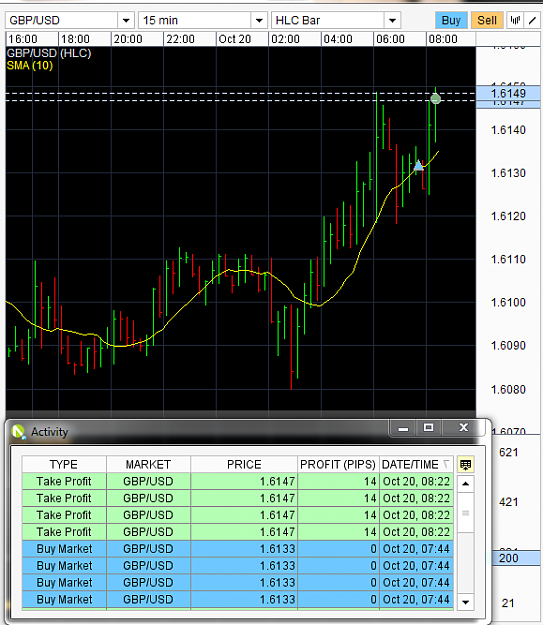The height and width of the screenshot is (625, 543).
Task: Click the 22:00 time axis label
Action: pyautogui.click(x=180, y=39)
